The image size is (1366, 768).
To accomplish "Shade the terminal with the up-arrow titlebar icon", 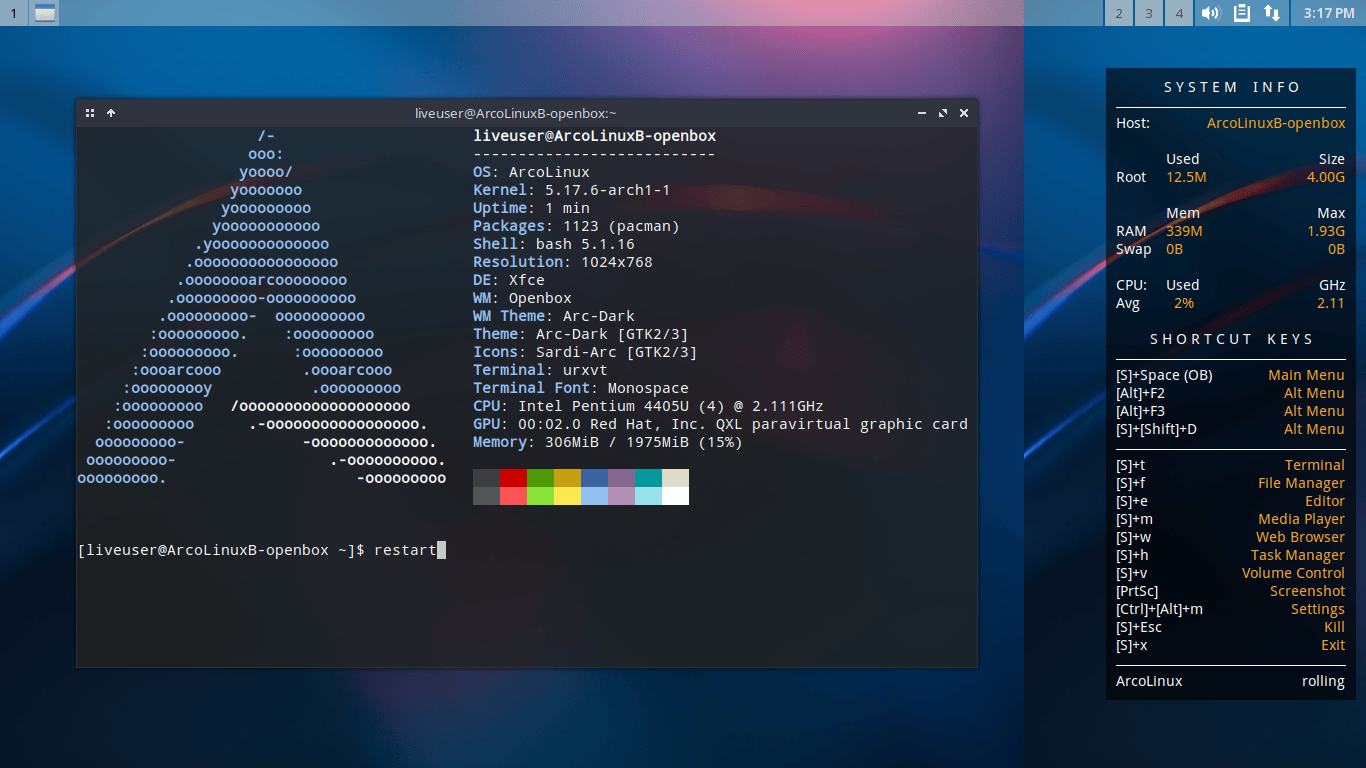I will click(x=110, y=113).
